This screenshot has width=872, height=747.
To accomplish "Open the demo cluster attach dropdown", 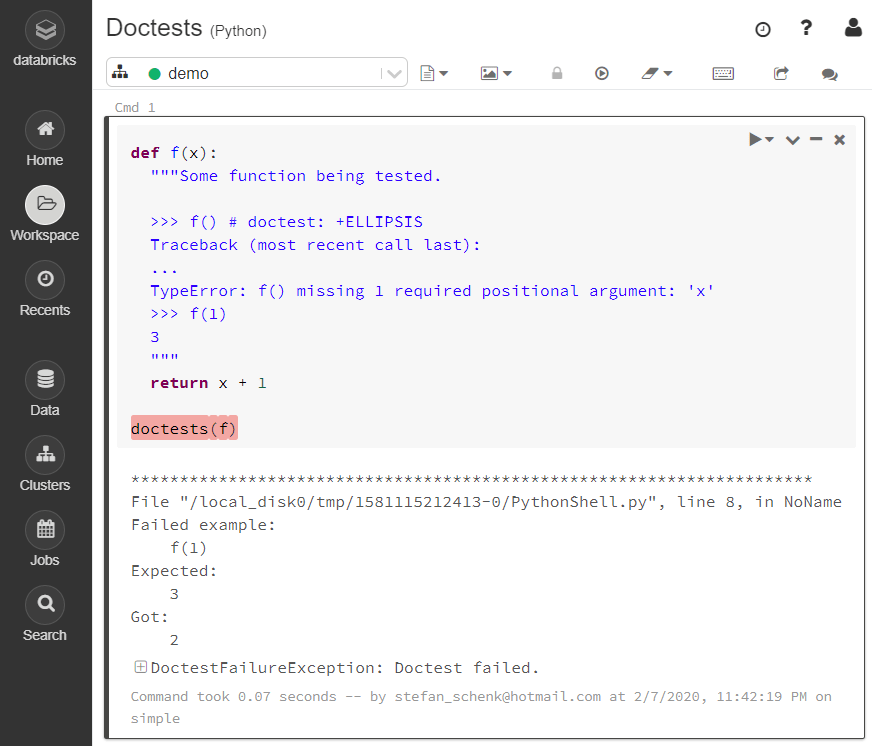I will [393, 72].
